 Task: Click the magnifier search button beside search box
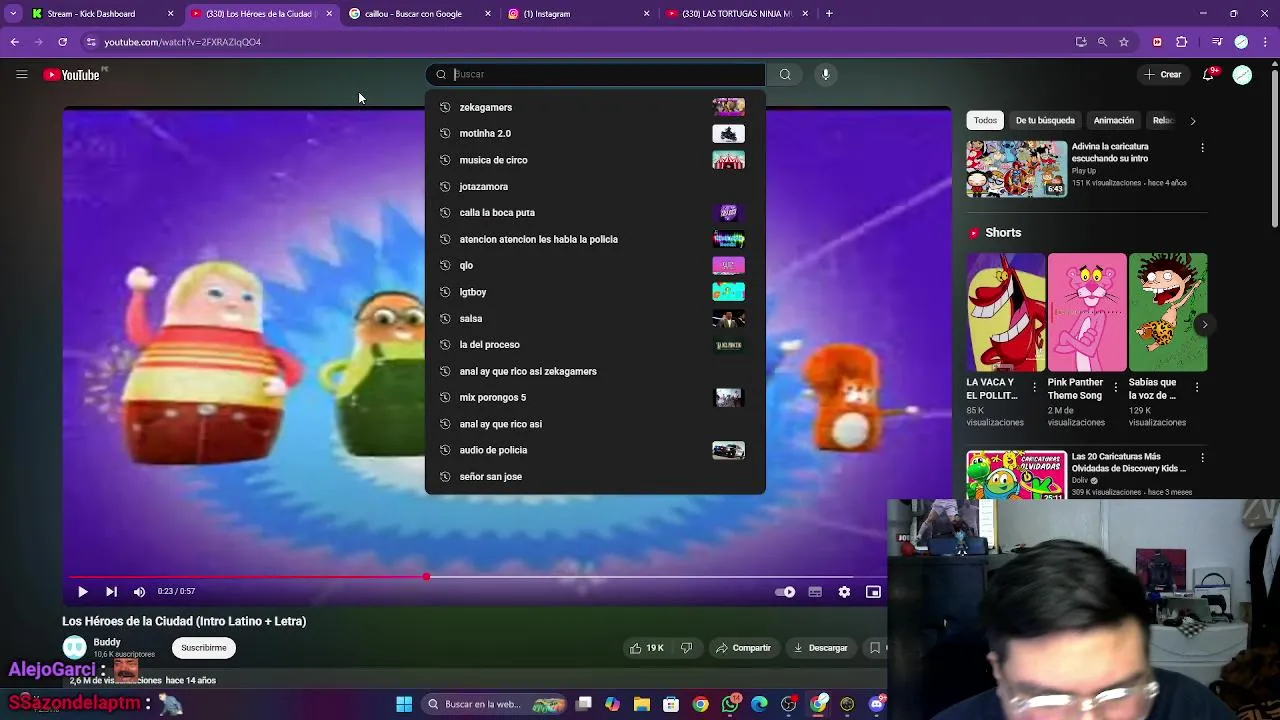click(x=785, y=74)
